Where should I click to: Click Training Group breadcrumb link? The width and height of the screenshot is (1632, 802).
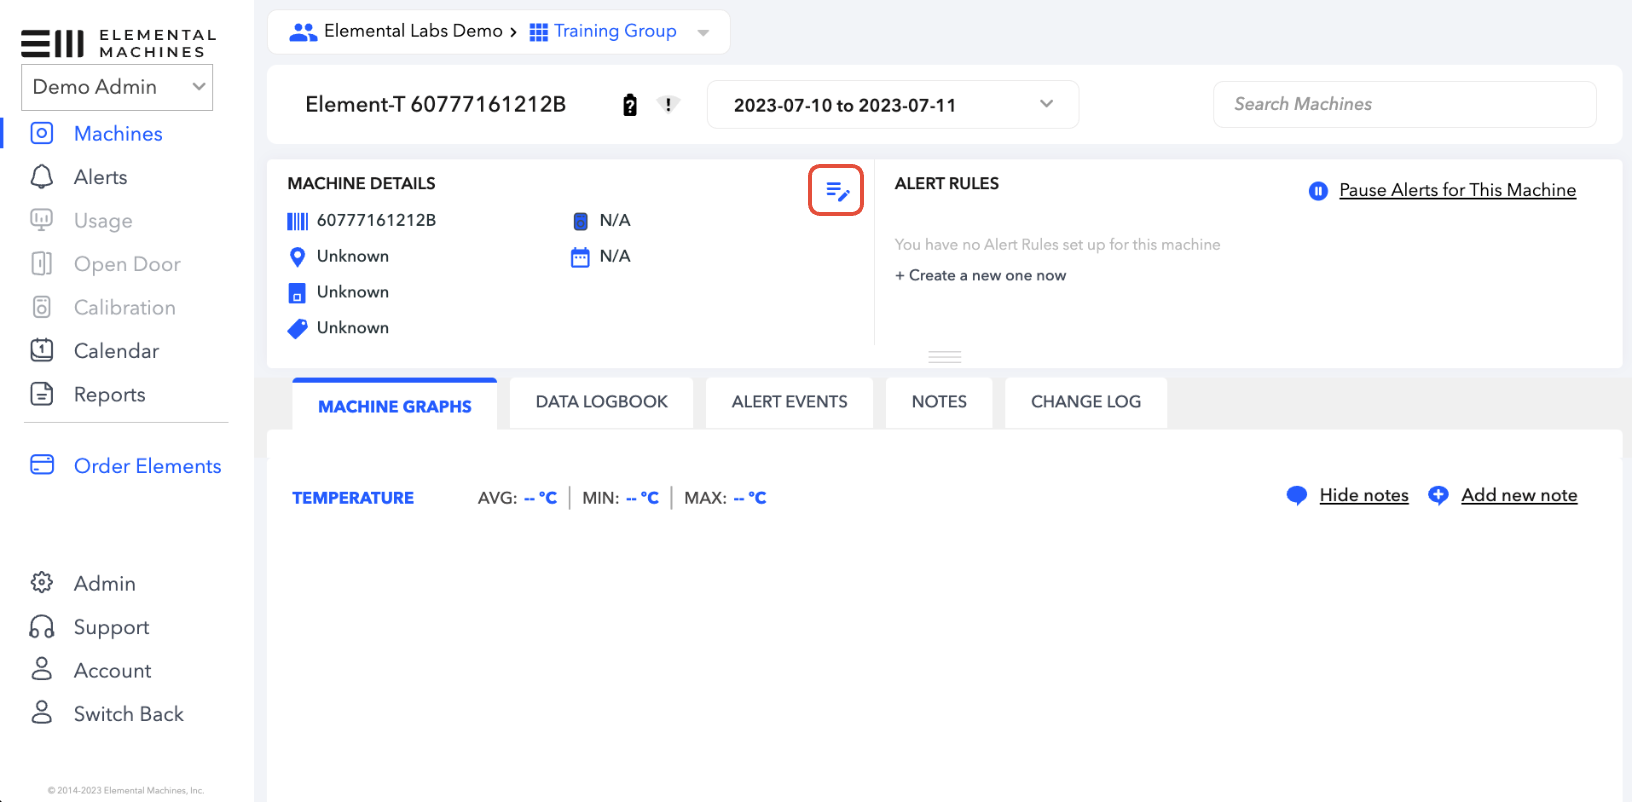(615, 31)
